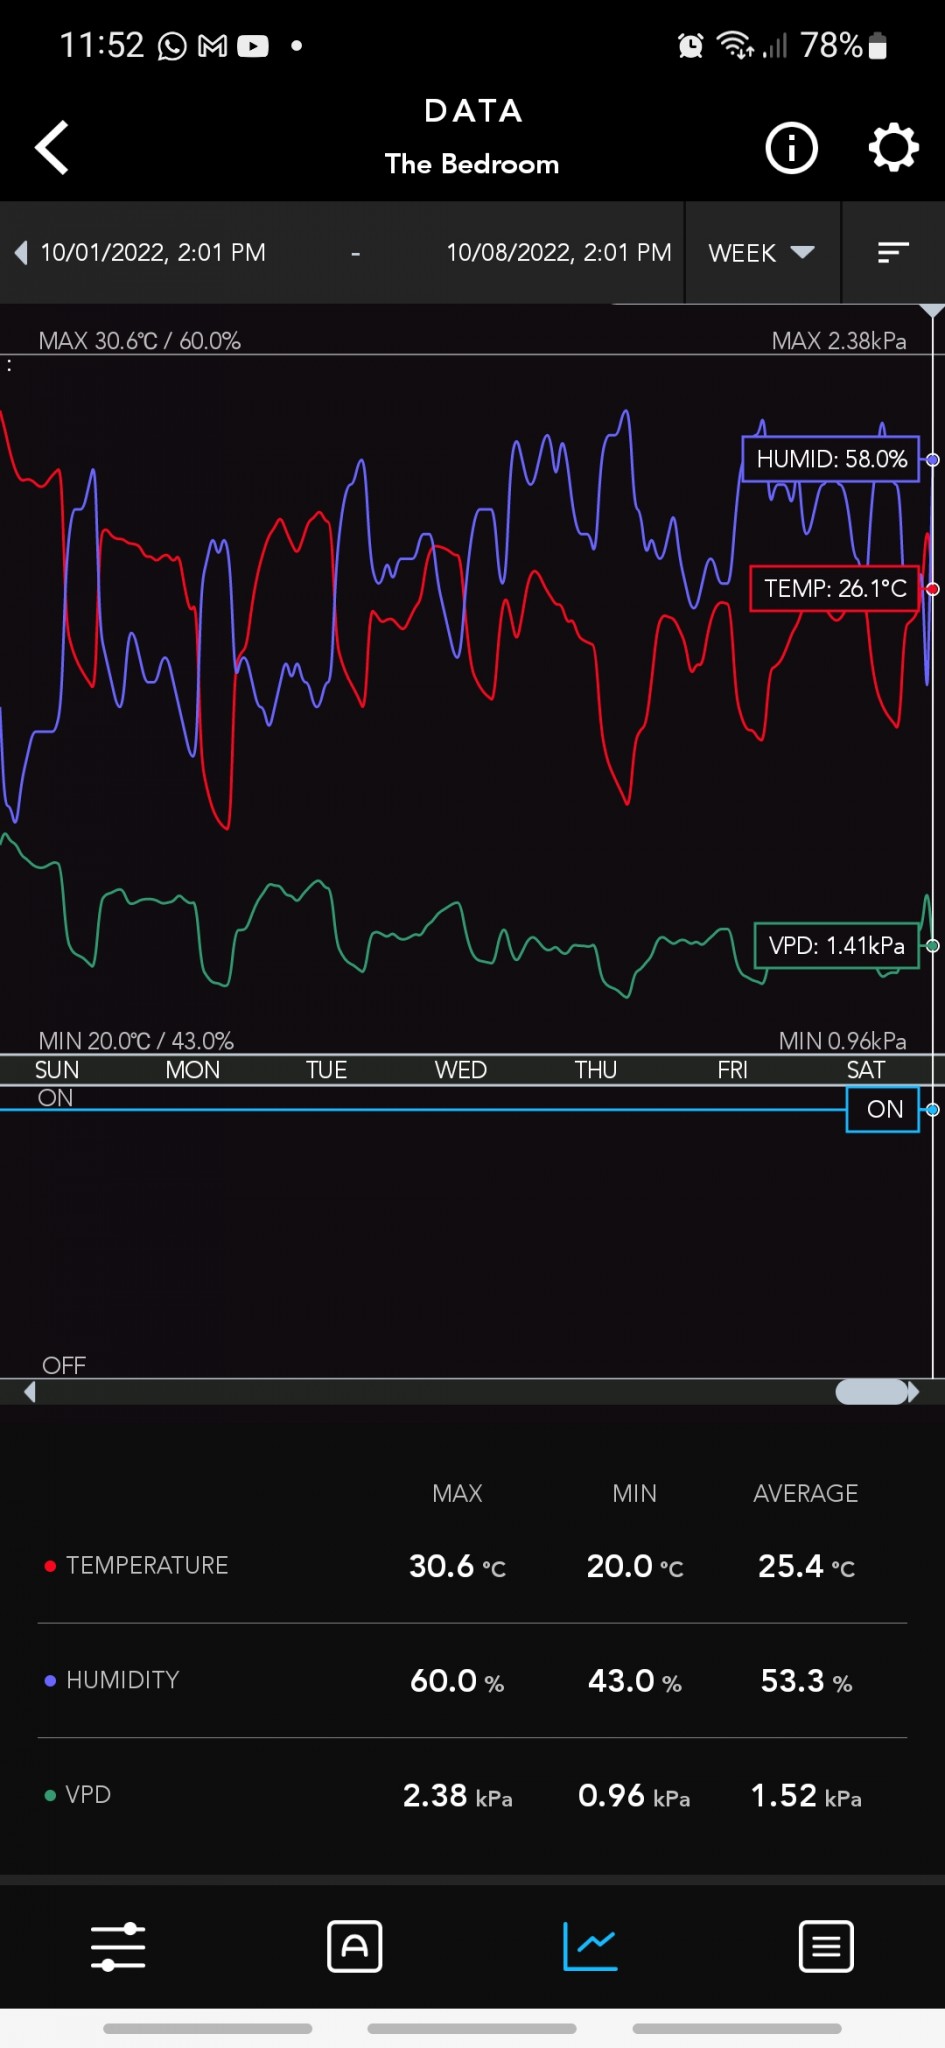Tap the TEMP: 26.1°C readout label
Viewport: 945px width, 2048px height.
[834, 588]
